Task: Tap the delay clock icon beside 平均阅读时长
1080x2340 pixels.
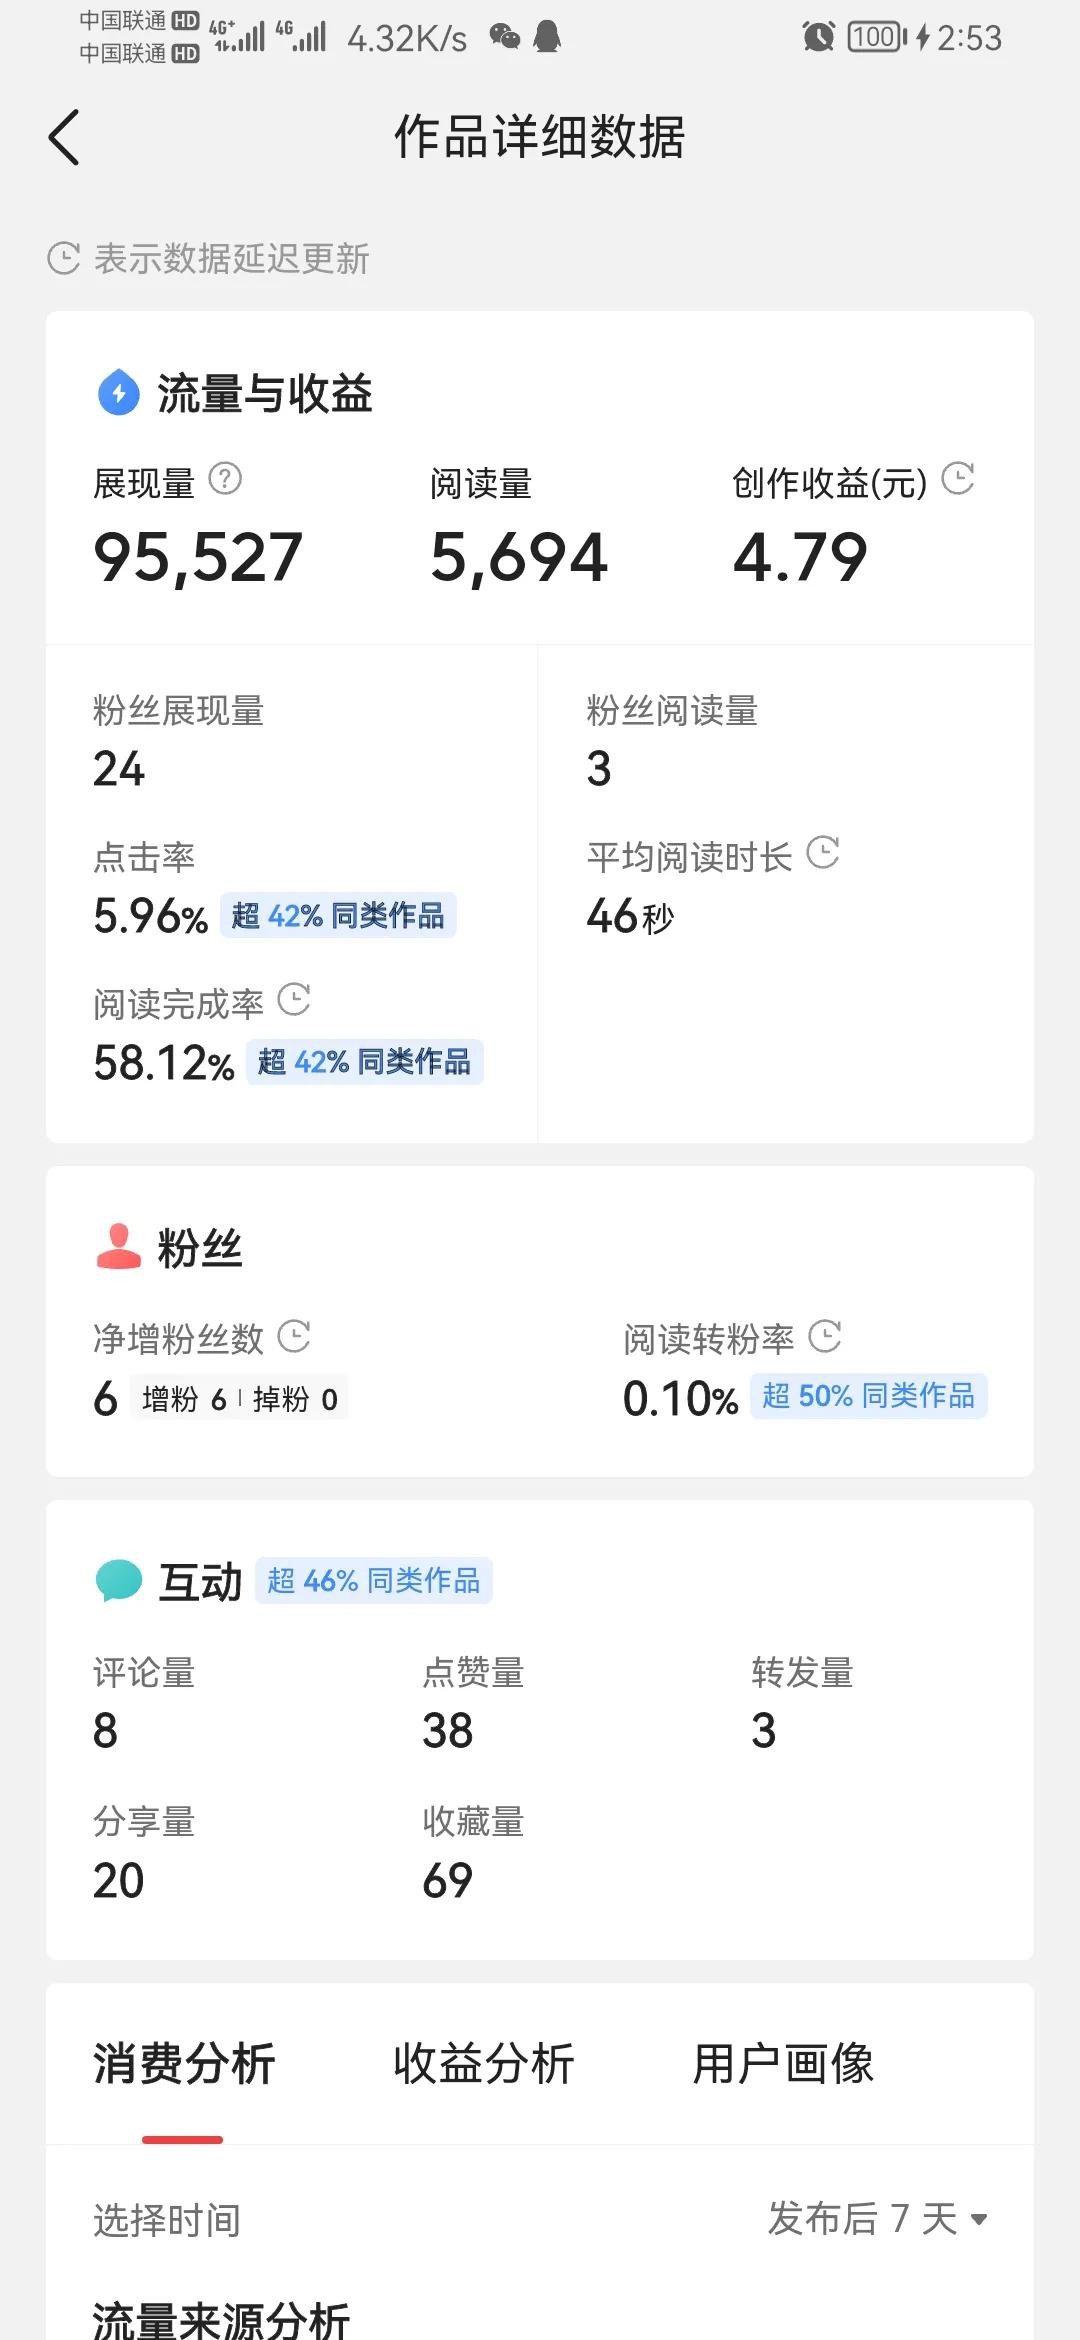Action: click(823, 853)
